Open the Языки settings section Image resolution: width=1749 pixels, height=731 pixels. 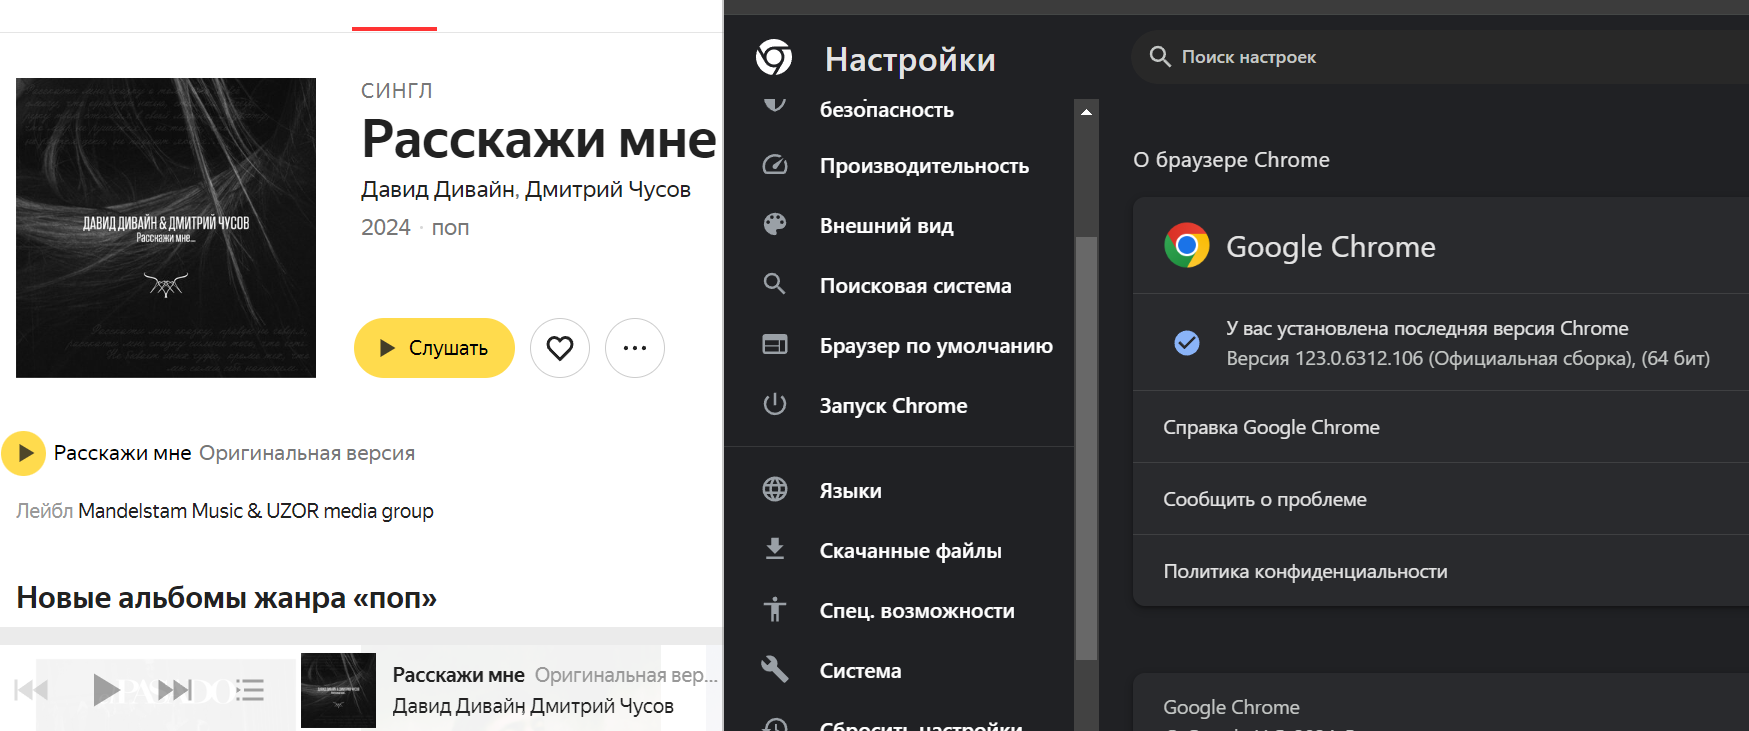(850, 490)
